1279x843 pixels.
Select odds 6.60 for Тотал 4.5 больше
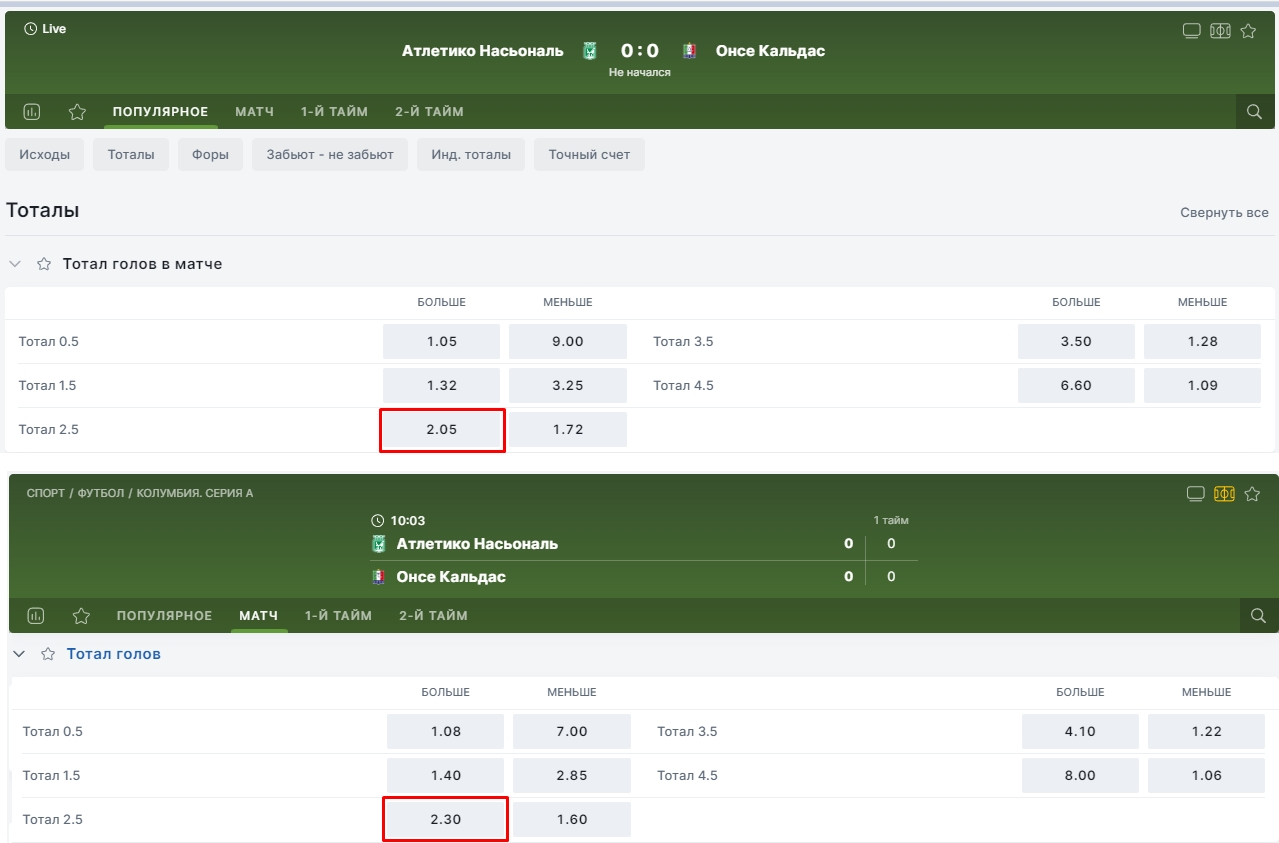[1076, 385]
